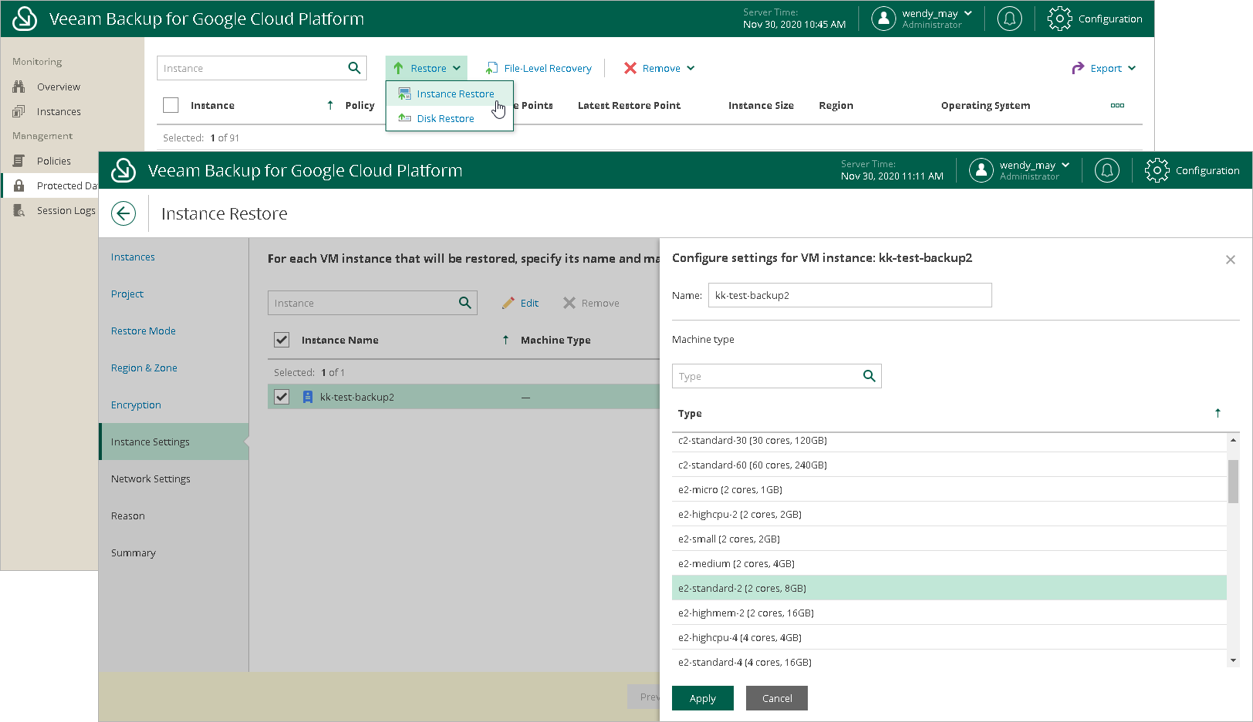
Task: Click the sort arrow next to Instance Name column
Action: (506, 340)
